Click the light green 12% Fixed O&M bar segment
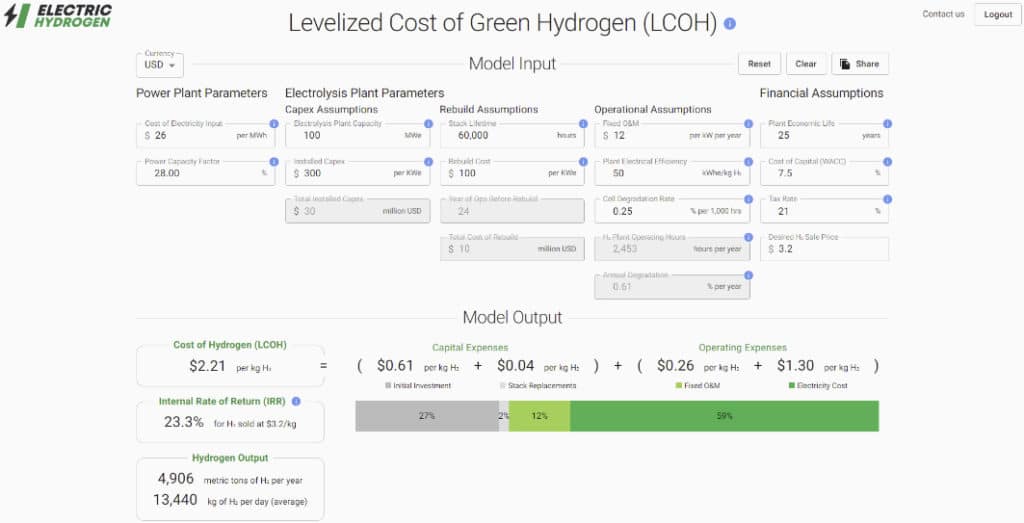Viewport: 1024px width, 523px height. coord(539,416)
